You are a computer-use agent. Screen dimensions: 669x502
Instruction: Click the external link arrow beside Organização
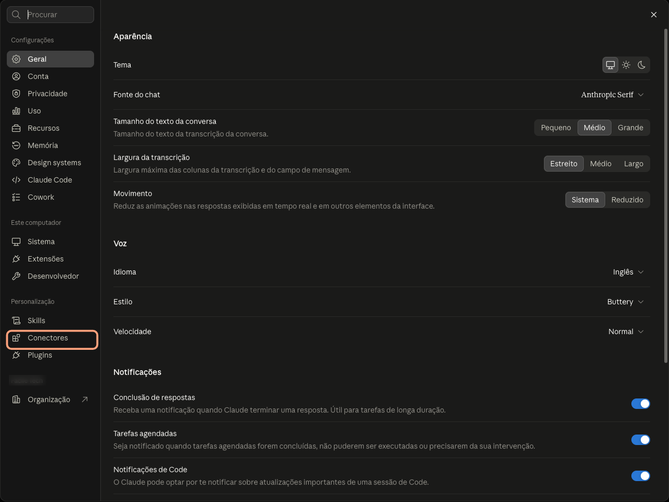(x=85, y=400)
